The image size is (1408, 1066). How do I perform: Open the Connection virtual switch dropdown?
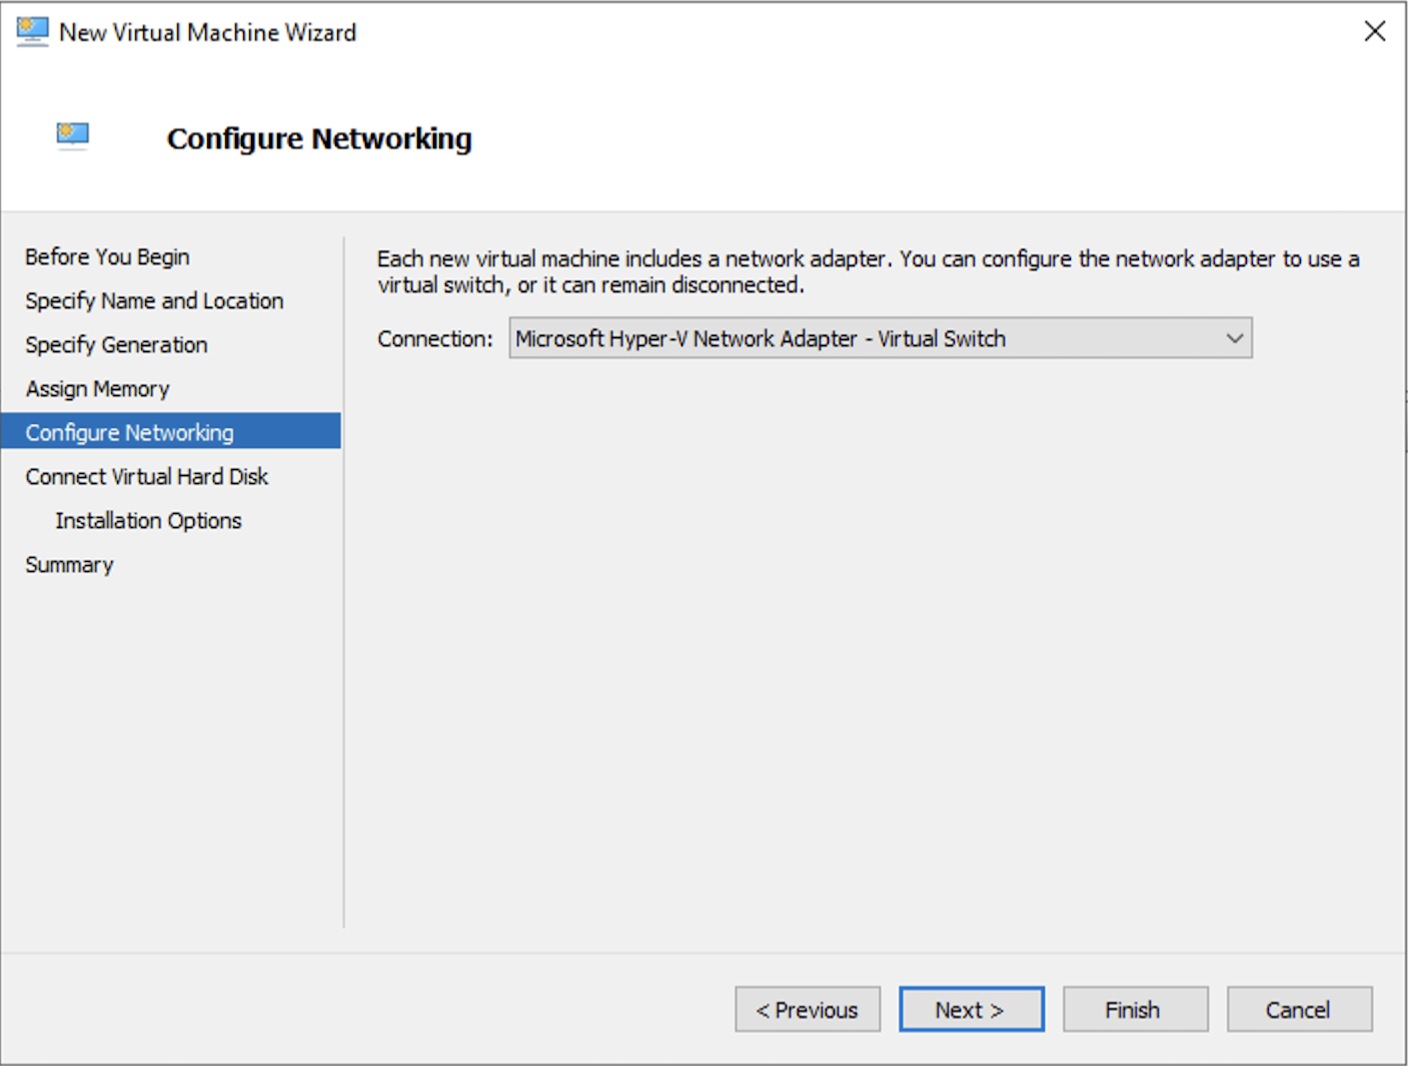[880, 338]
